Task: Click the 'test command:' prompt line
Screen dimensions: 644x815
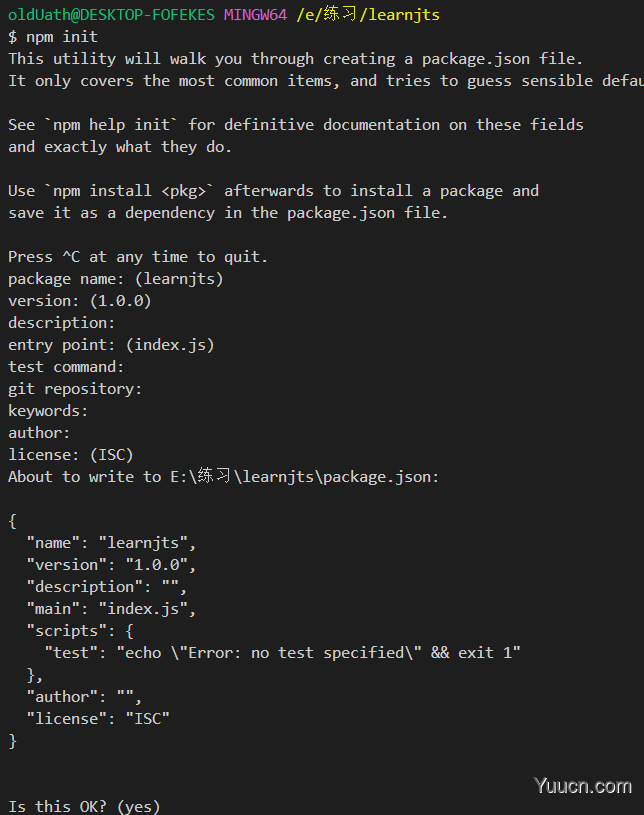Action: 67,367
